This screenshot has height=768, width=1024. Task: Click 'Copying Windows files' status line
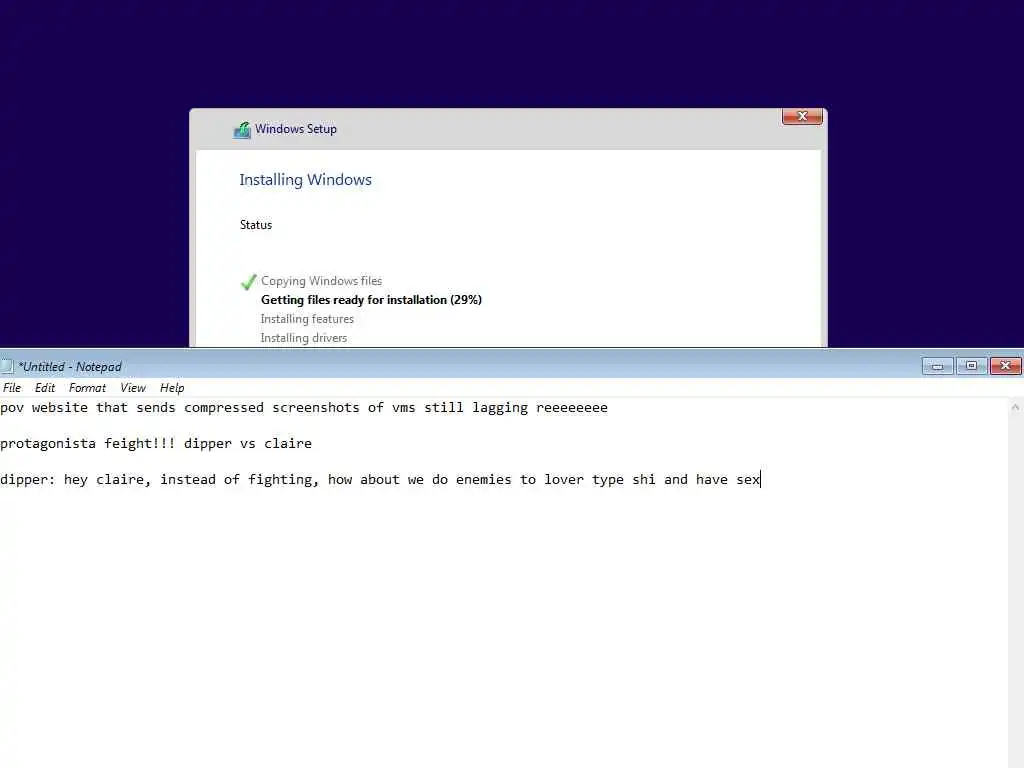point(321,281)
